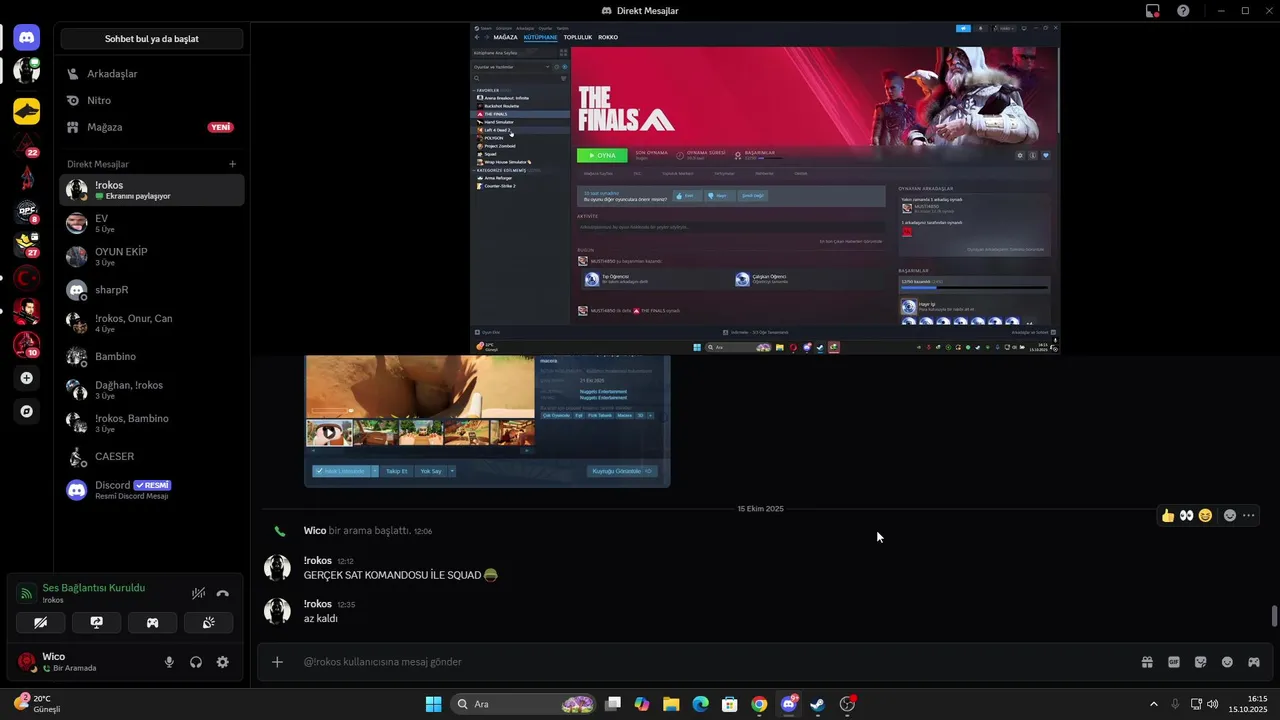Toggle noise suppression in voice panel
Screen dimensions: 1280x720
point(199,593)
